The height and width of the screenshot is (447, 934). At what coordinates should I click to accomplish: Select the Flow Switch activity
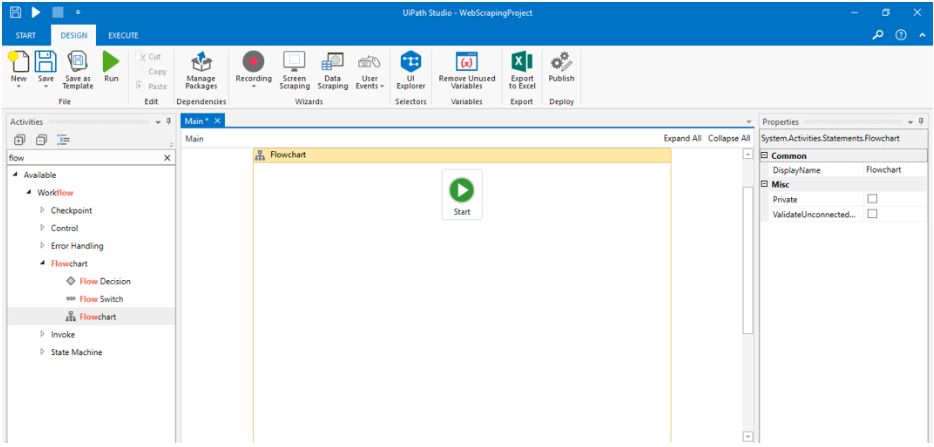click(95, 299)
